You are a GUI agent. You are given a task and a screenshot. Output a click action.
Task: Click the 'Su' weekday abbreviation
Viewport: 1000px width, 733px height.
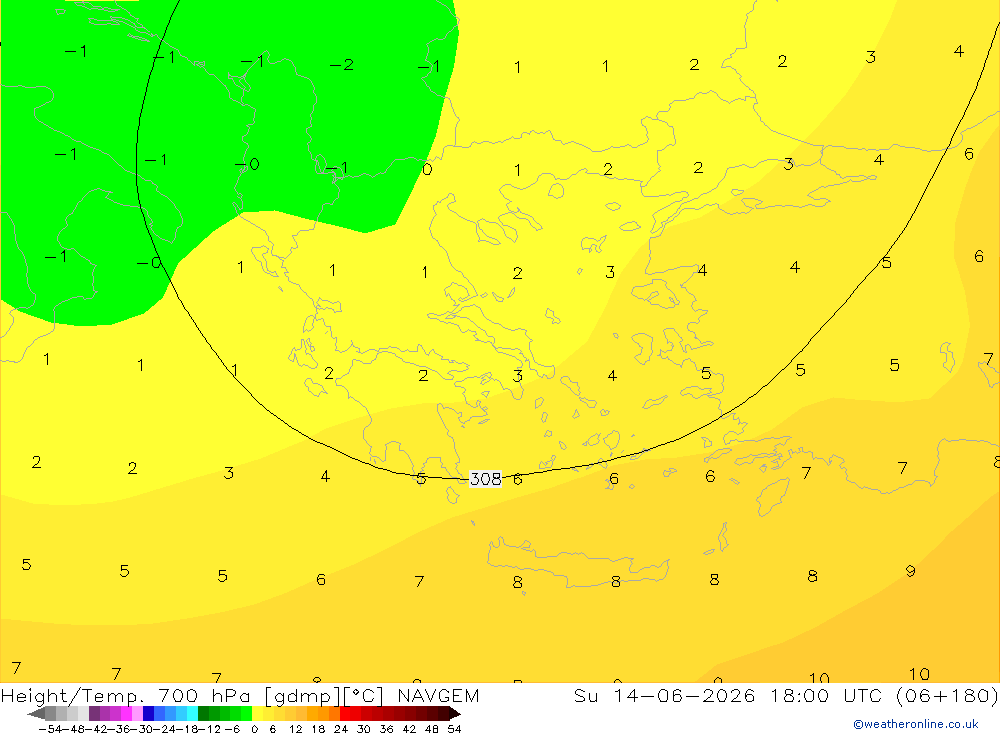586,695
